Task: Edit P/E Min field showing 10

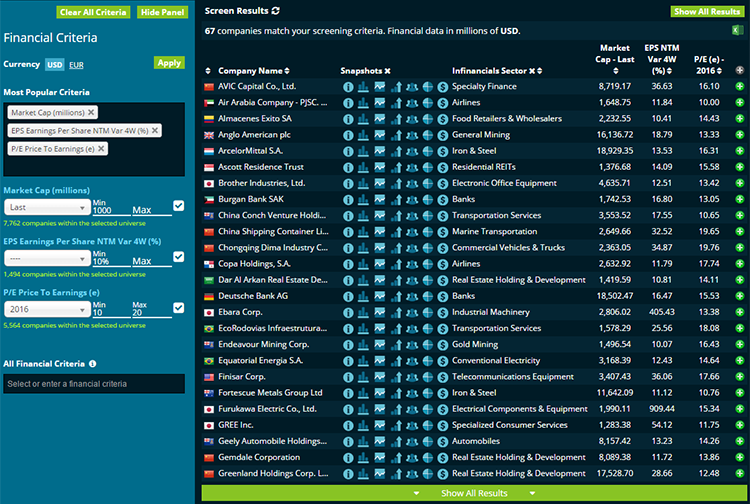Action: [x=110, y=313]
